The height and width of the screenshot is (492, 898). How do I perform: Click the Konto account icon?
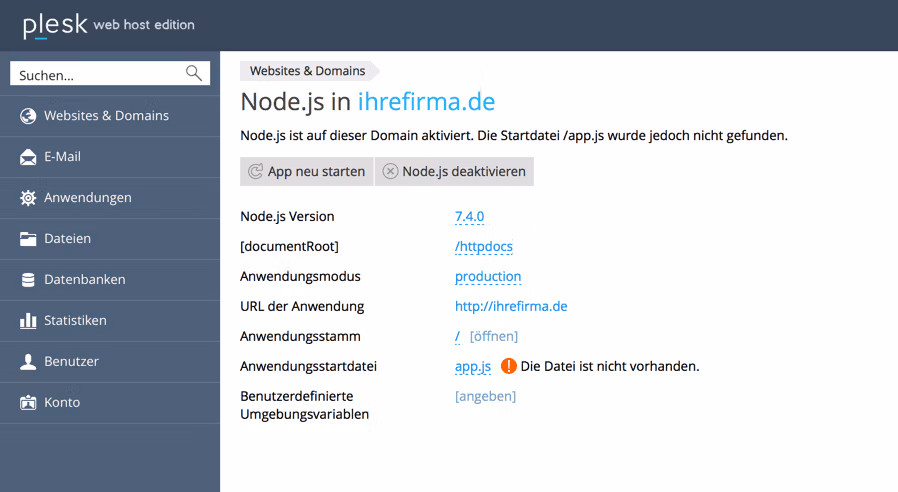coord(28,403)
